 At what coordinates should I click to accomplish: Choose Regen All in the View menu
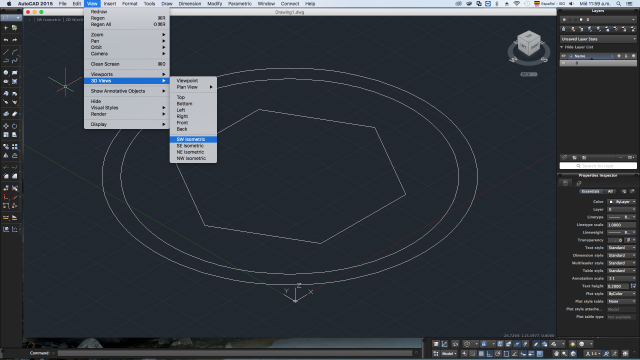(x=127, y=24)
